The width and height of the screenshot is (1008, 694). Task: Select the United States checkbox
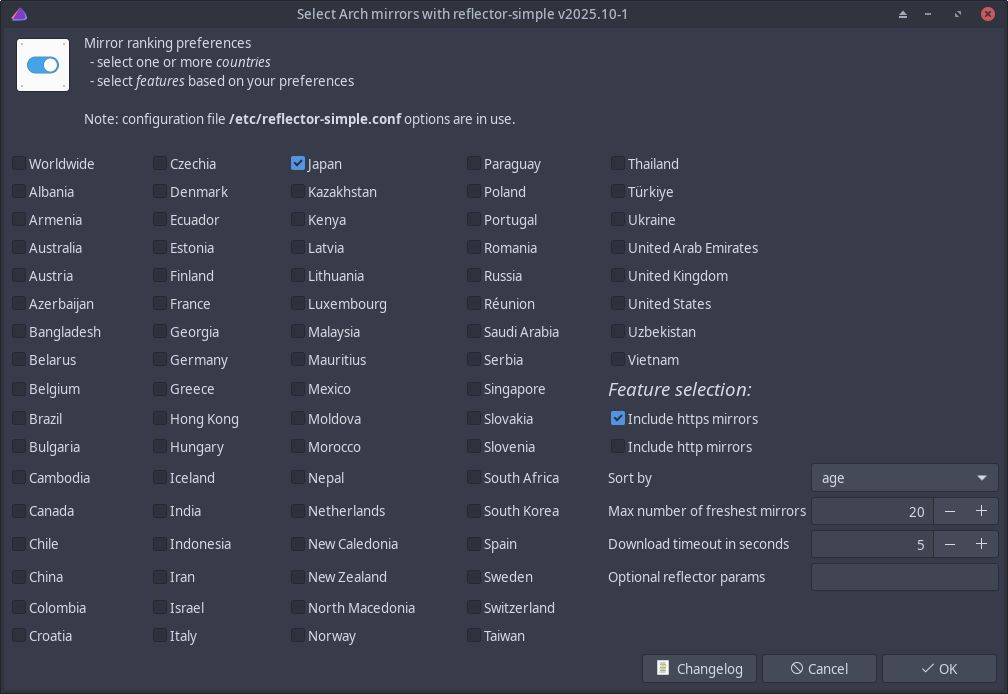618,304
